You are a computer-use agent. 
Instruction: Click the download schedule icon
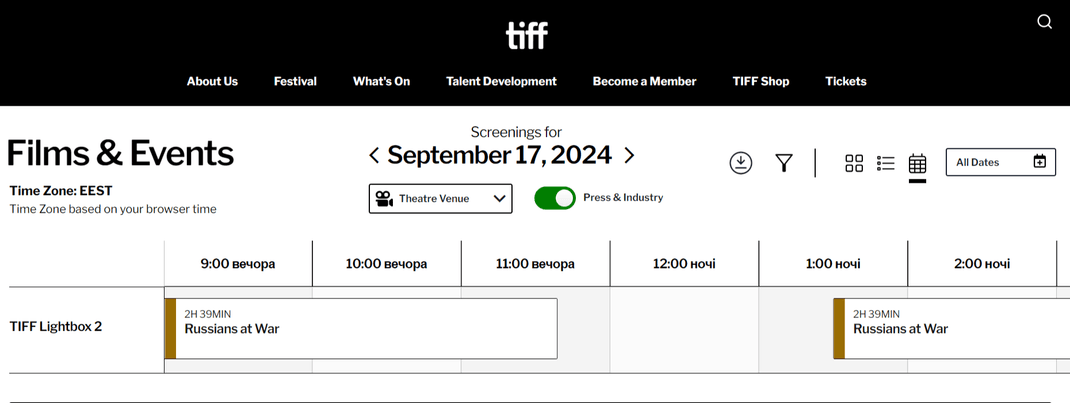point(740,162)
